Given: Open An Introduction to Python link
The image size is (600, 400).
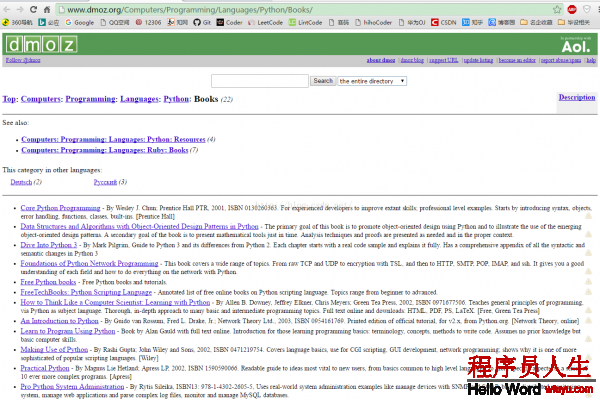Looking at the screenshot, I should 59,321.
